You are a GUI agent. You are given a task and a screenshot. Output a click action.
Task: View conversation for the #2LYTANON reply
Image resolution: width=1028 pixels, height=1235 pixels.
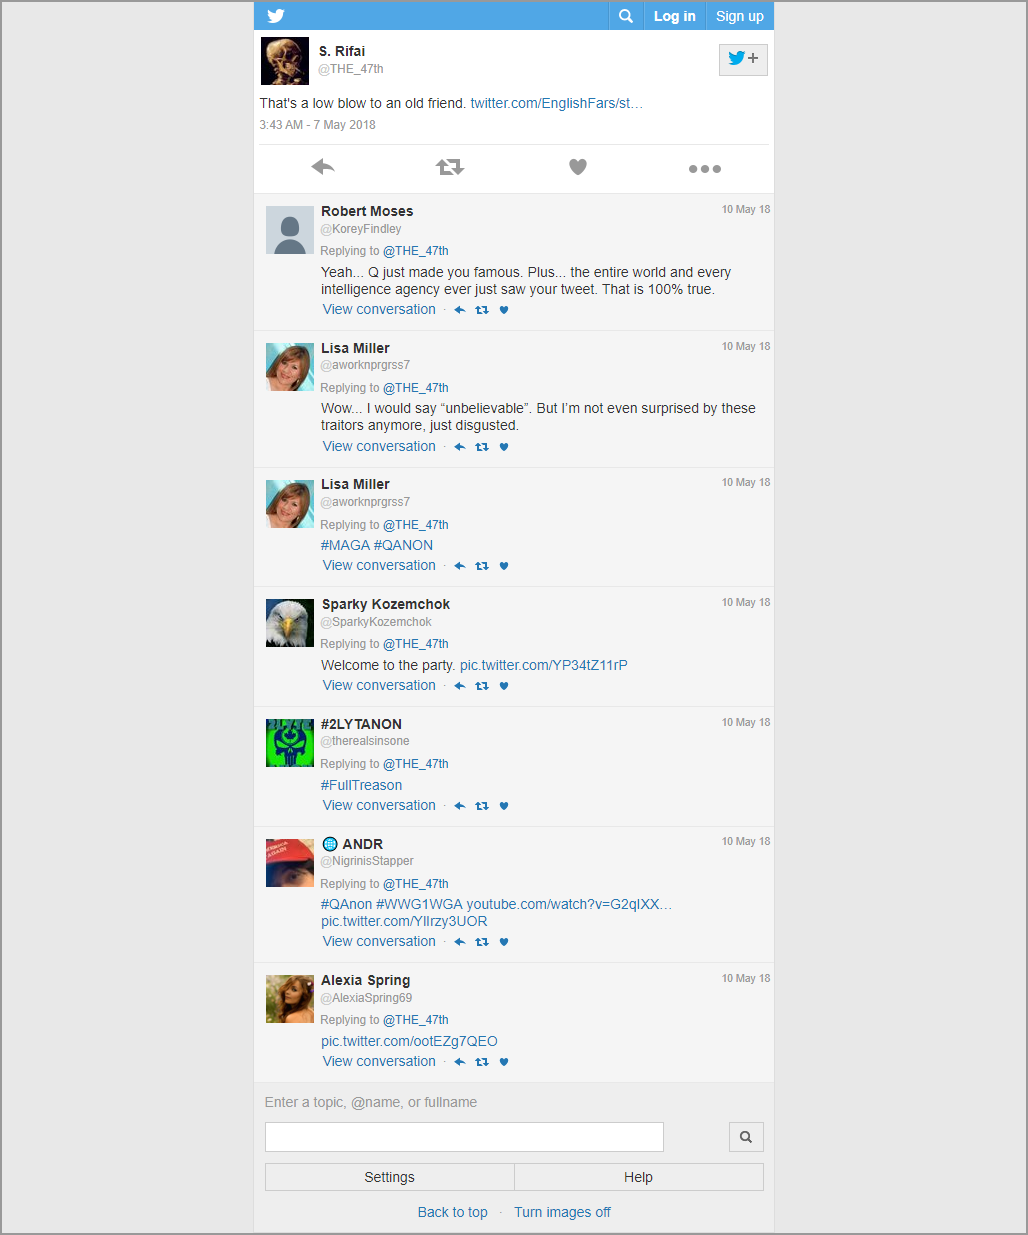[379, 805]
